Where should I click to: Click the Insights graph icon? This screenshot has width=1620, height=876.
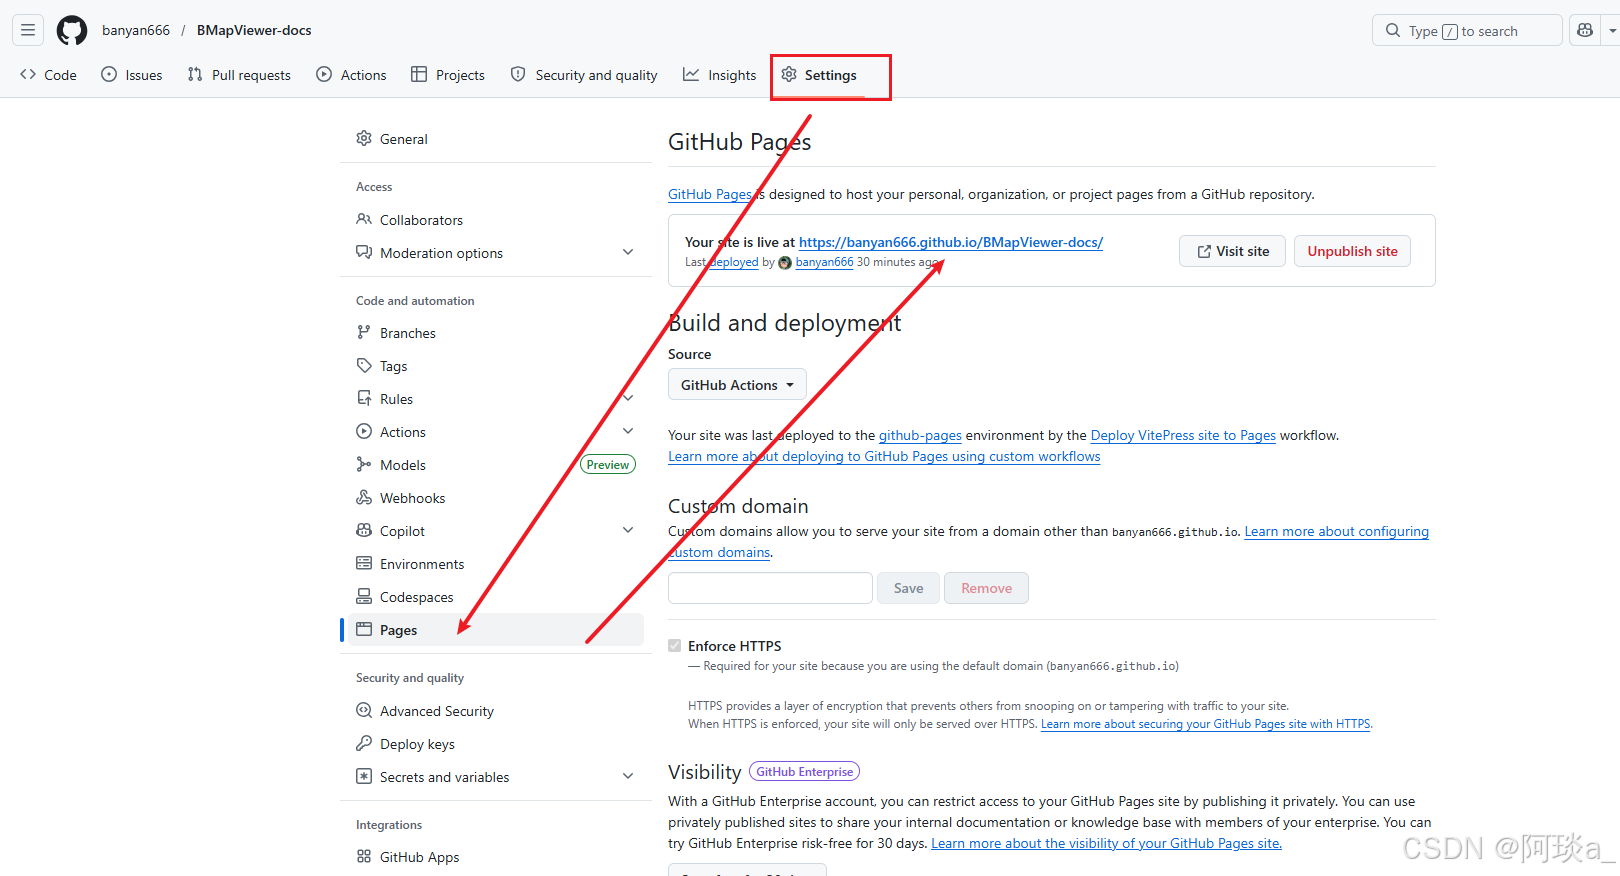[x=691, y=74]
